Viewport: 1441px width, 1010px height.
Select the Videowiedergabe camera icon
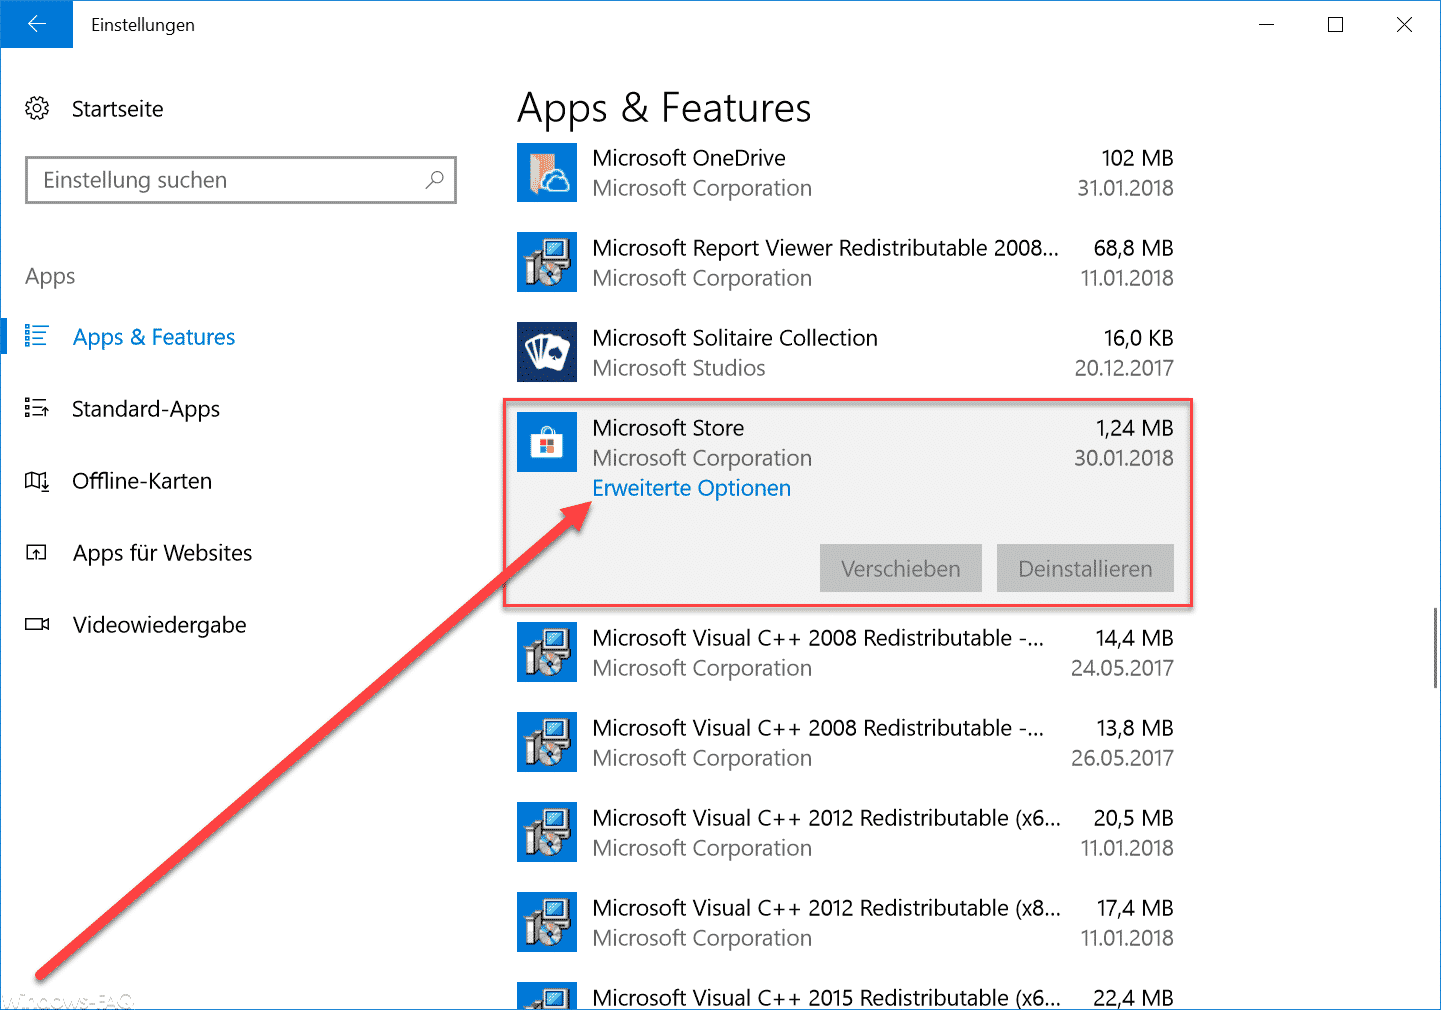[37, 624]
